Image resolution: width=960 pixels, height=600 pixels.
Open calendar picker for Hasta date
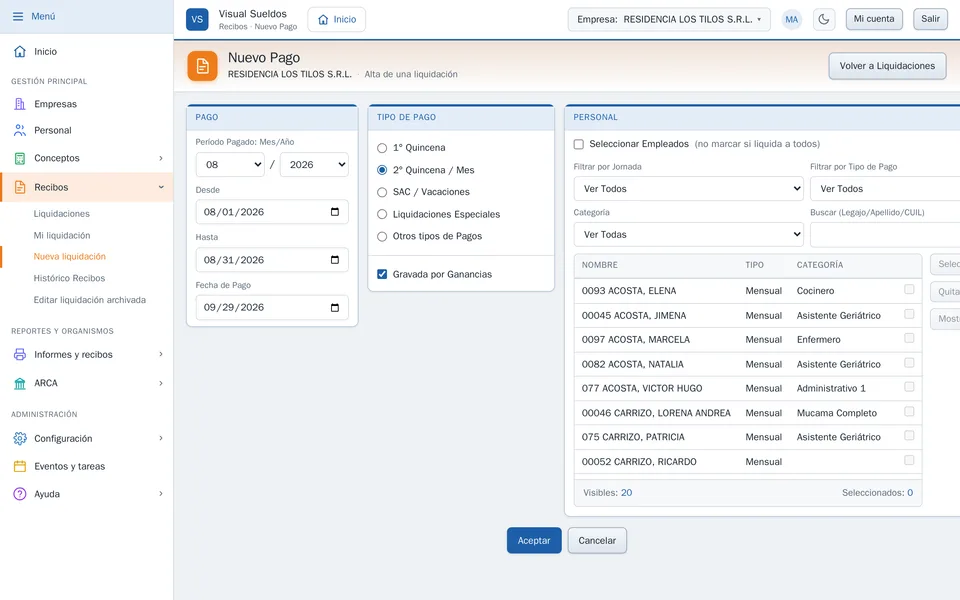click(x=335, y=260)
